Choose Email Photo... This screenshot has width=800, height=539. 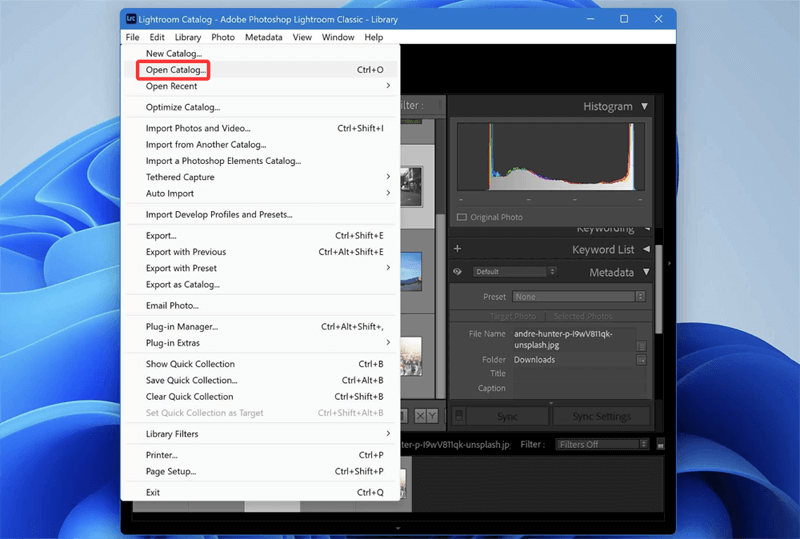[260, 305]
